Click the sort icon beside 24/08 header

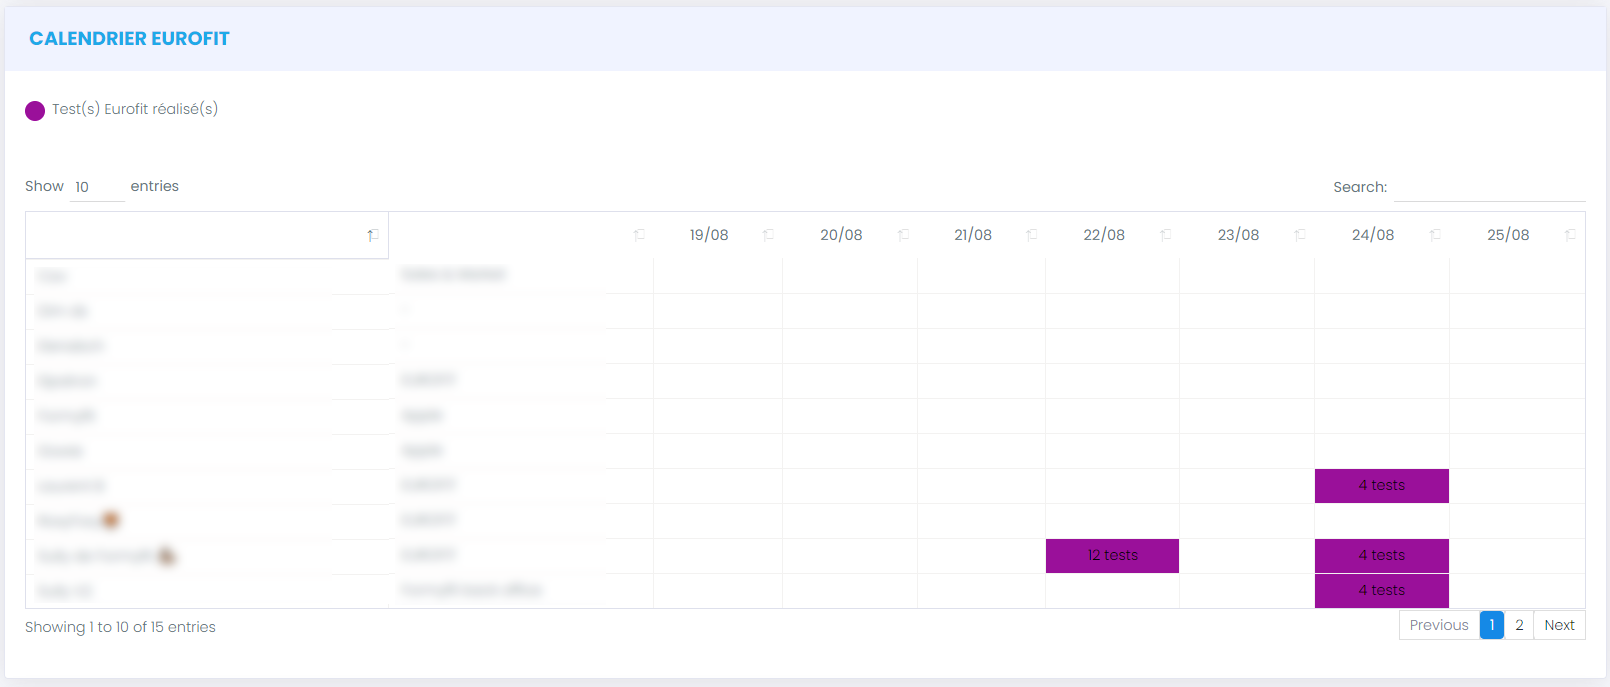(x=1435, y=235)
